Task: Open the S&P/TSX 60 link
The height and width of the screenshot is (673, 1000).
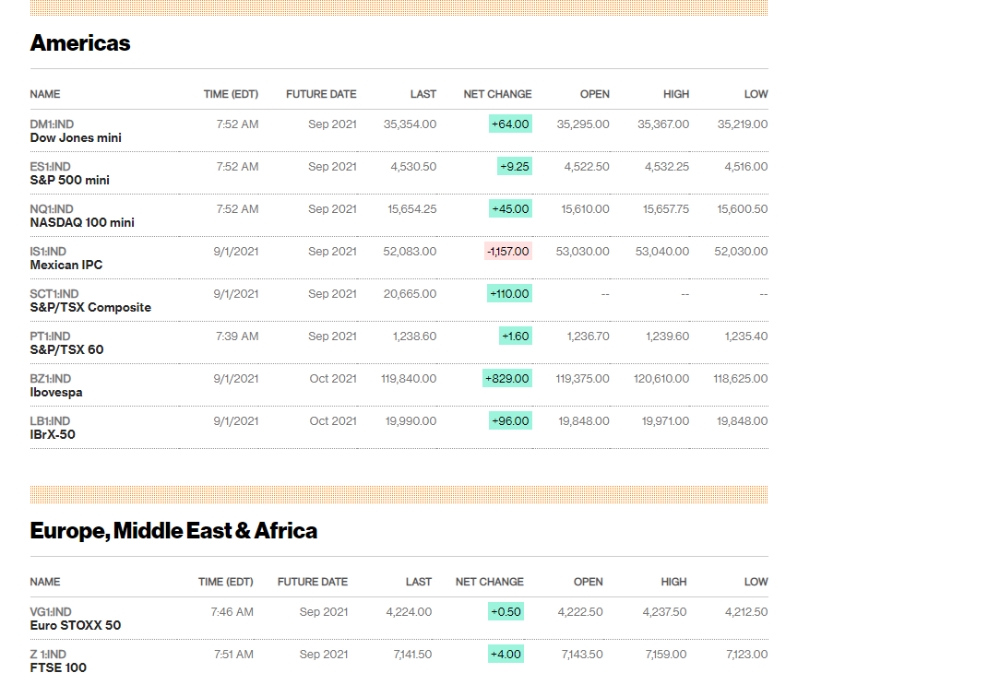Action: tap(67, 350)
